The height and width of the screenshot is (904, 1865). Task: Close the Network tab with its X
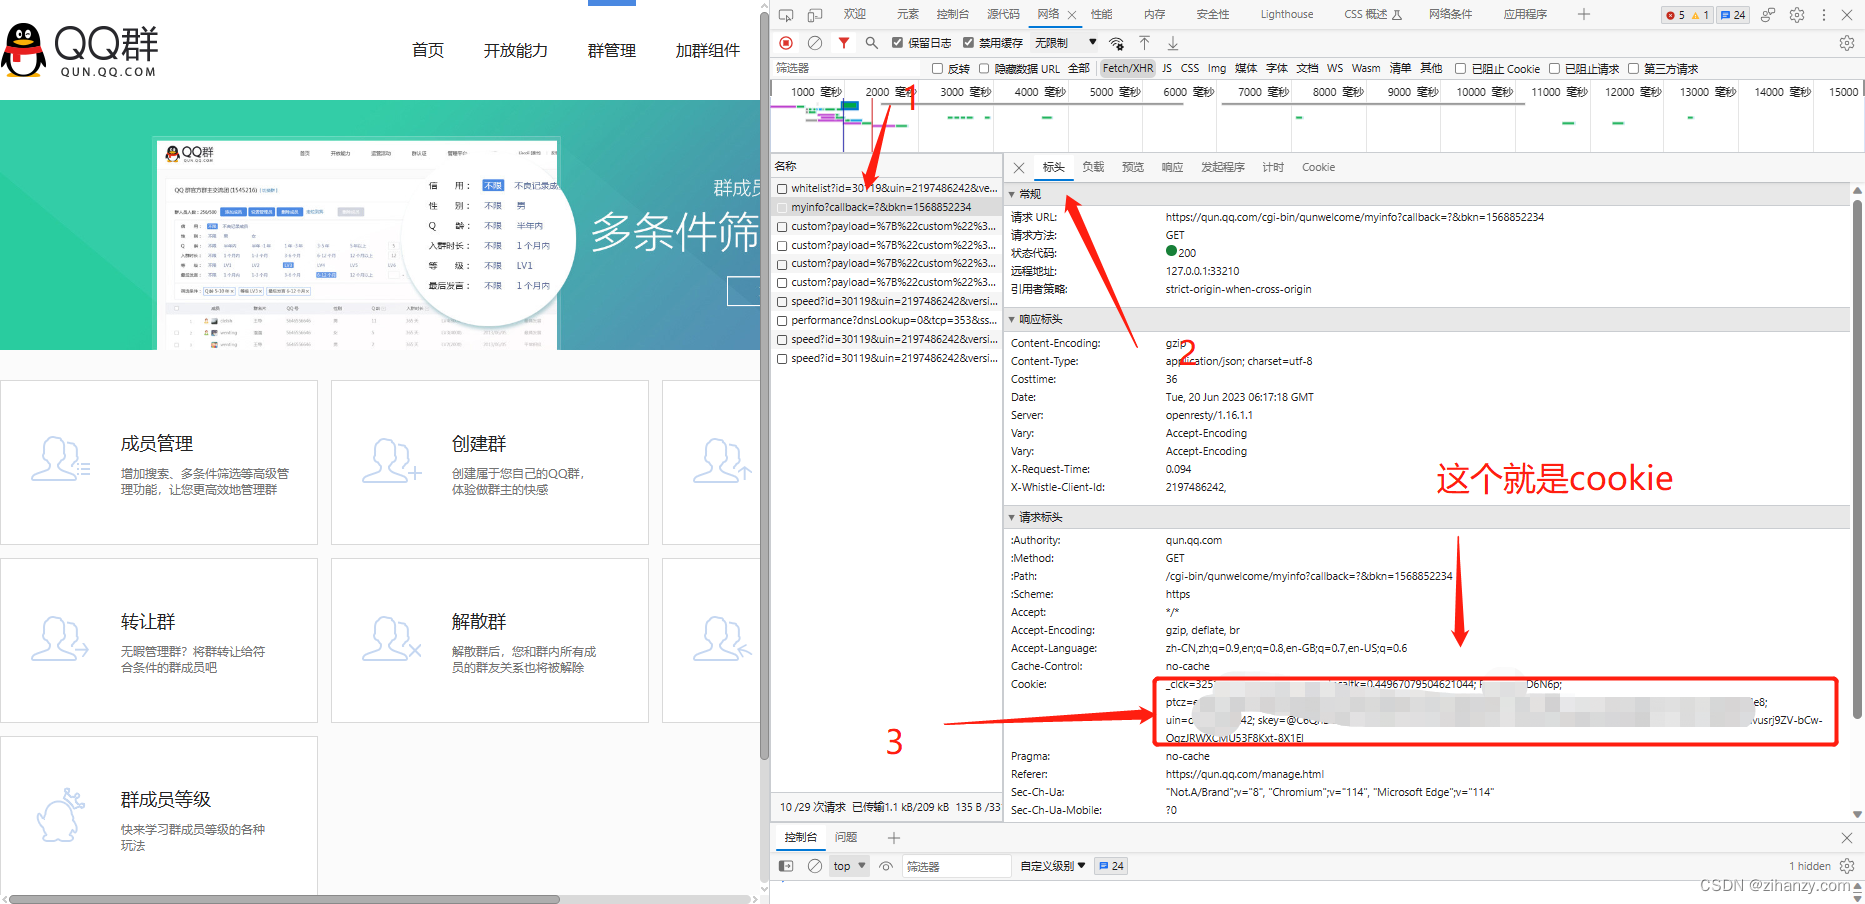[x=1072, y=15]
